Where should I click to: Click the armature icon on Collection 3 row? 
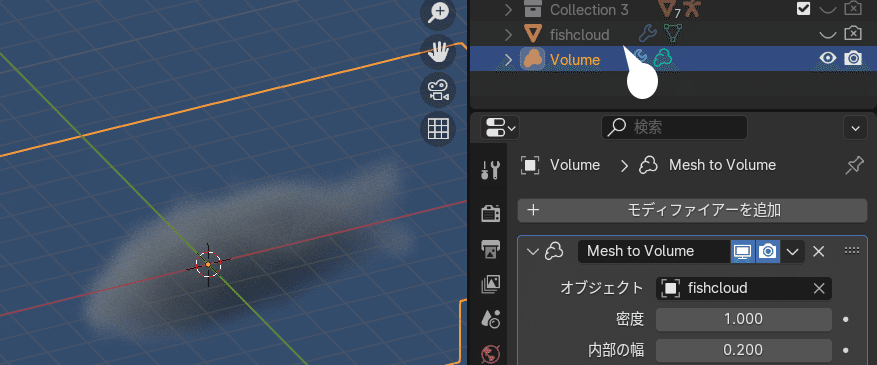(x=692, y=8)
